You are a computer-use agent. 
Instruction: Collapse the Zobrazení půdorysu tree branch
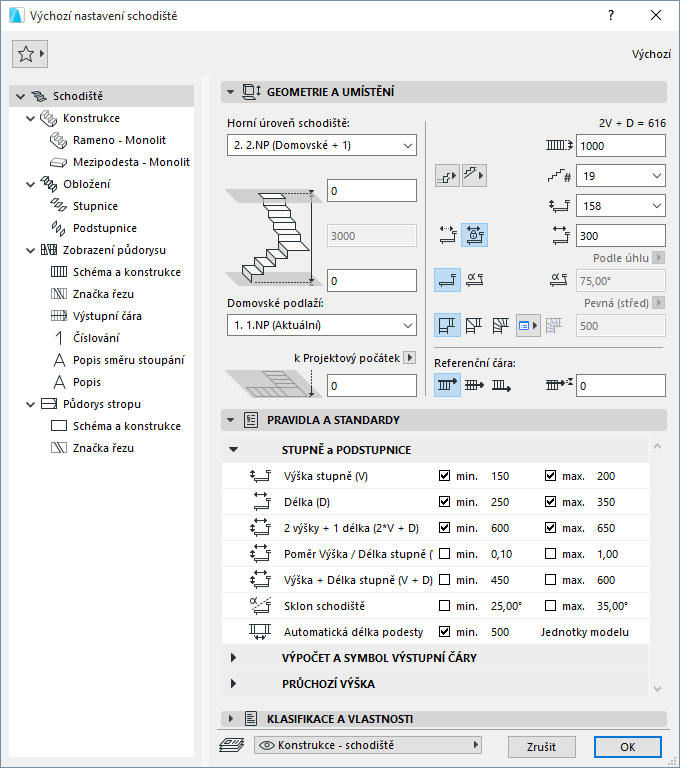pyautogui.click(x=30, y=250)
